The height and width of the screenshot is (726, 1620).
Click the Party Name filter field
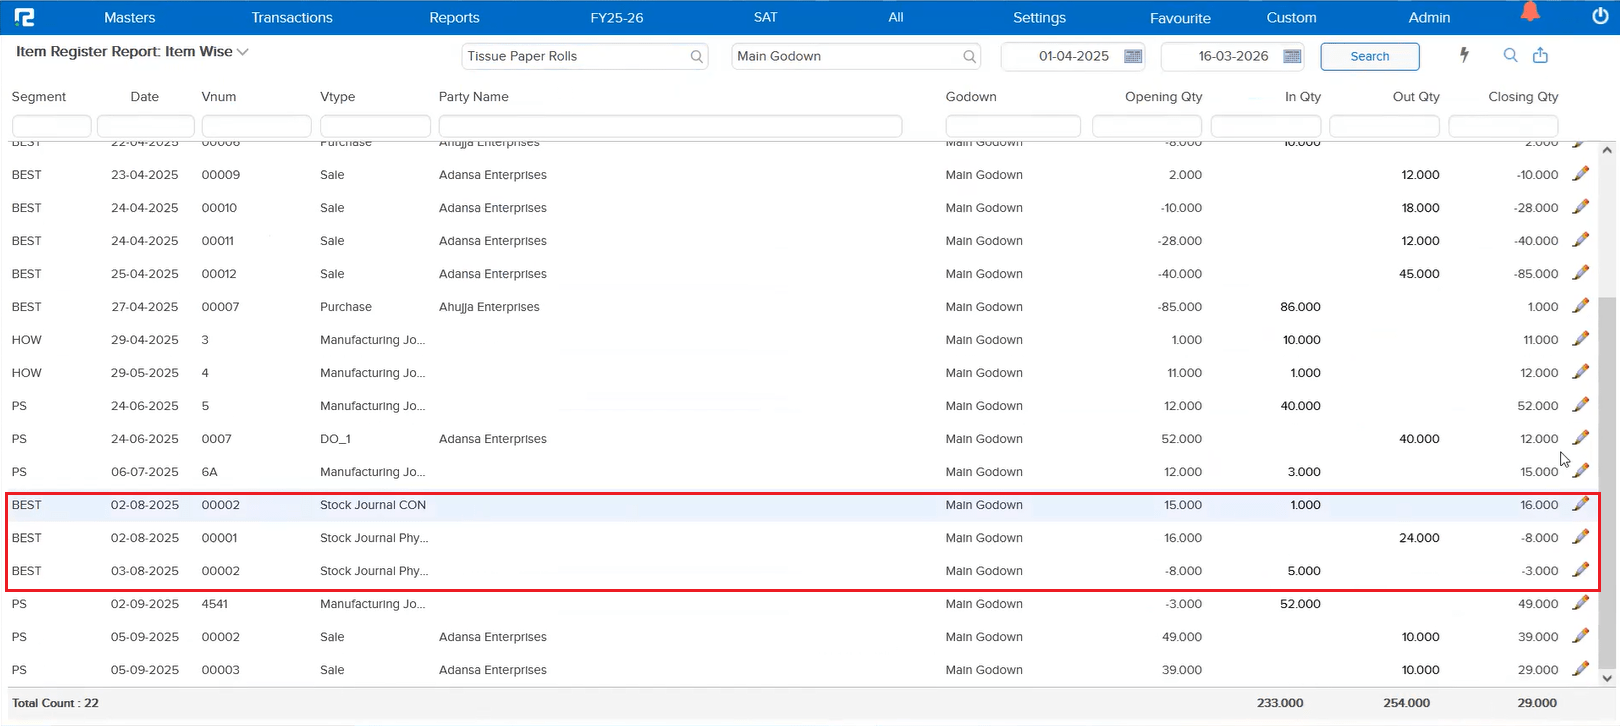tap(670, 126)
